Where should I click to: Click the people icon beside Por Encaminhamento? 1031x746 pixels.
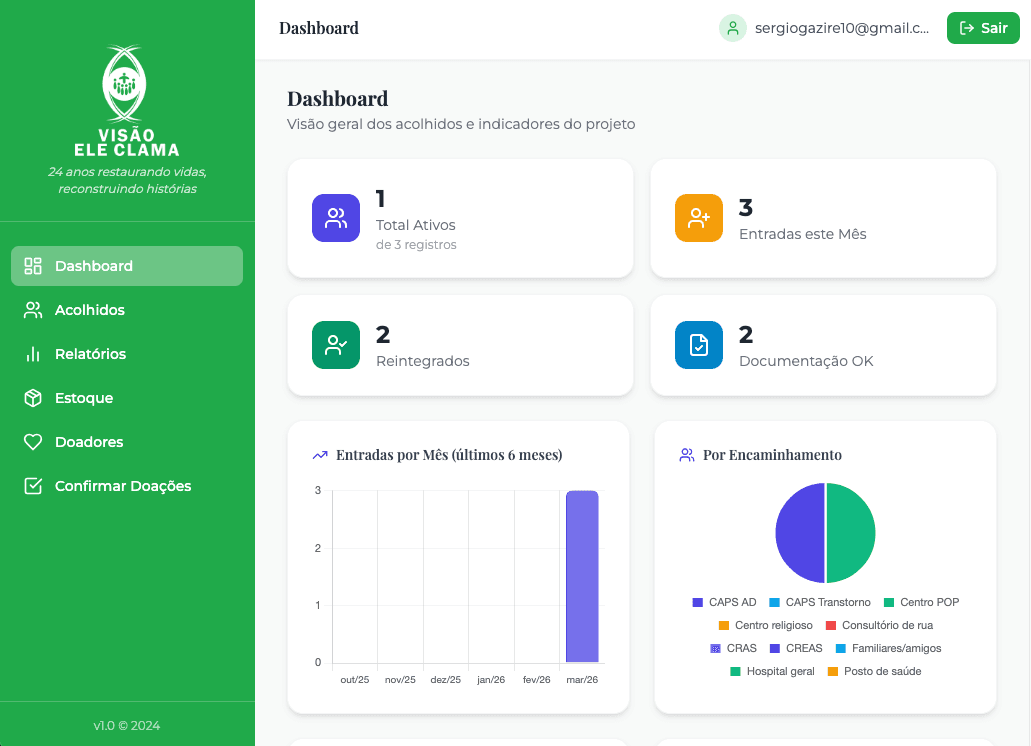tap(687, 455)
